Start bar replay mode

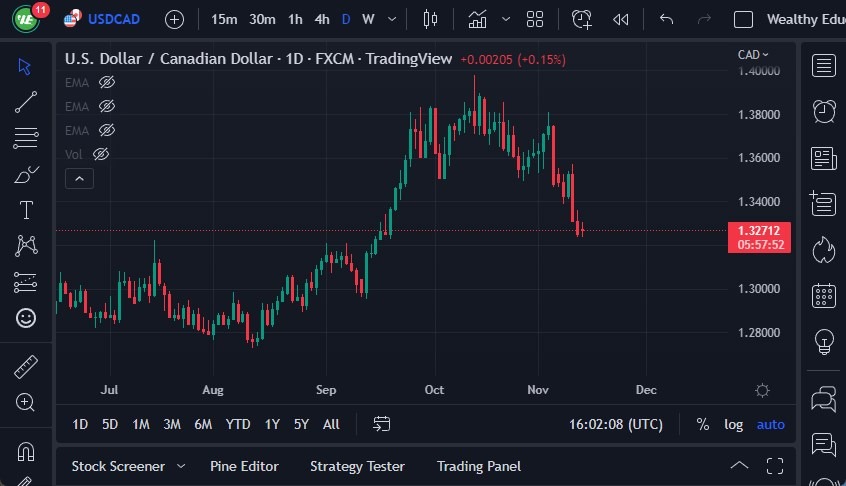620,20
